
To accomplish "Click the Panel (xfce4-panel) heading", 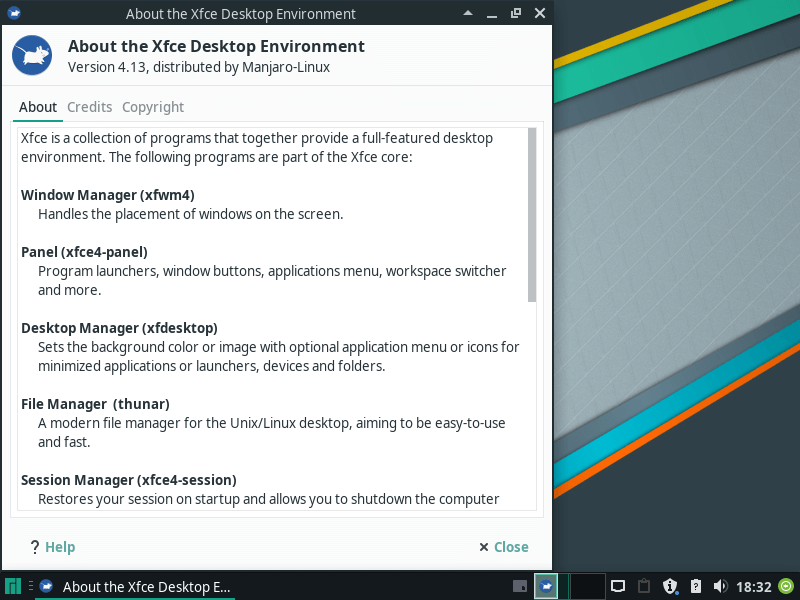I will pos(84,252).
